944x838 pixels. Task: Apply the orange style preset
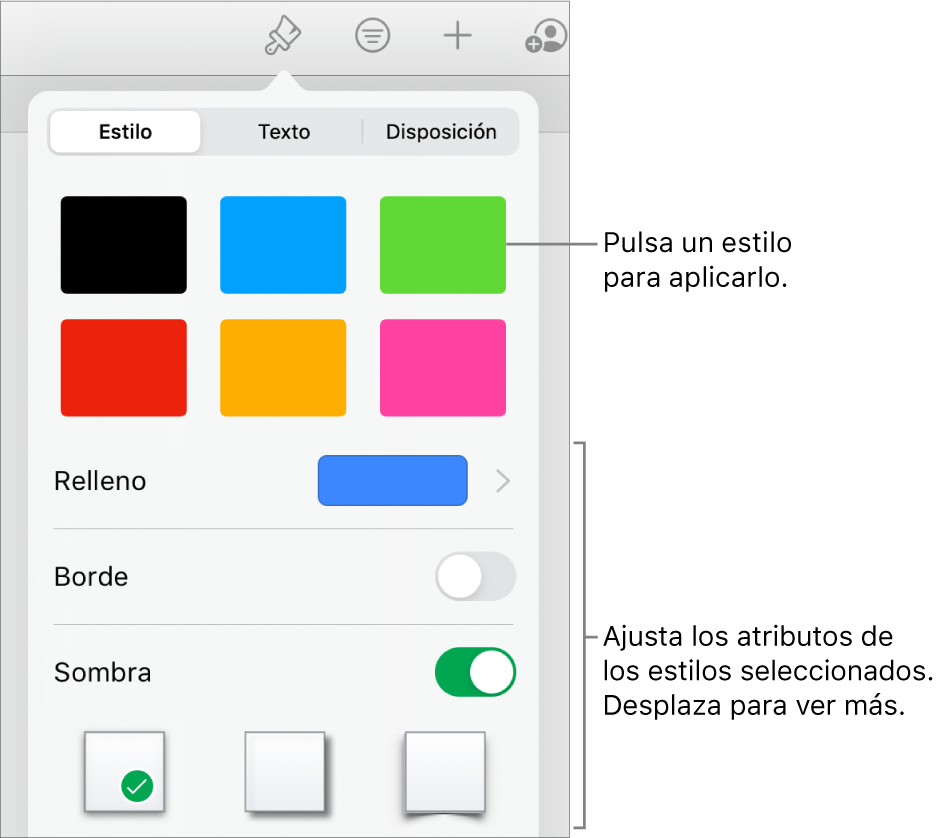point(283,367)
